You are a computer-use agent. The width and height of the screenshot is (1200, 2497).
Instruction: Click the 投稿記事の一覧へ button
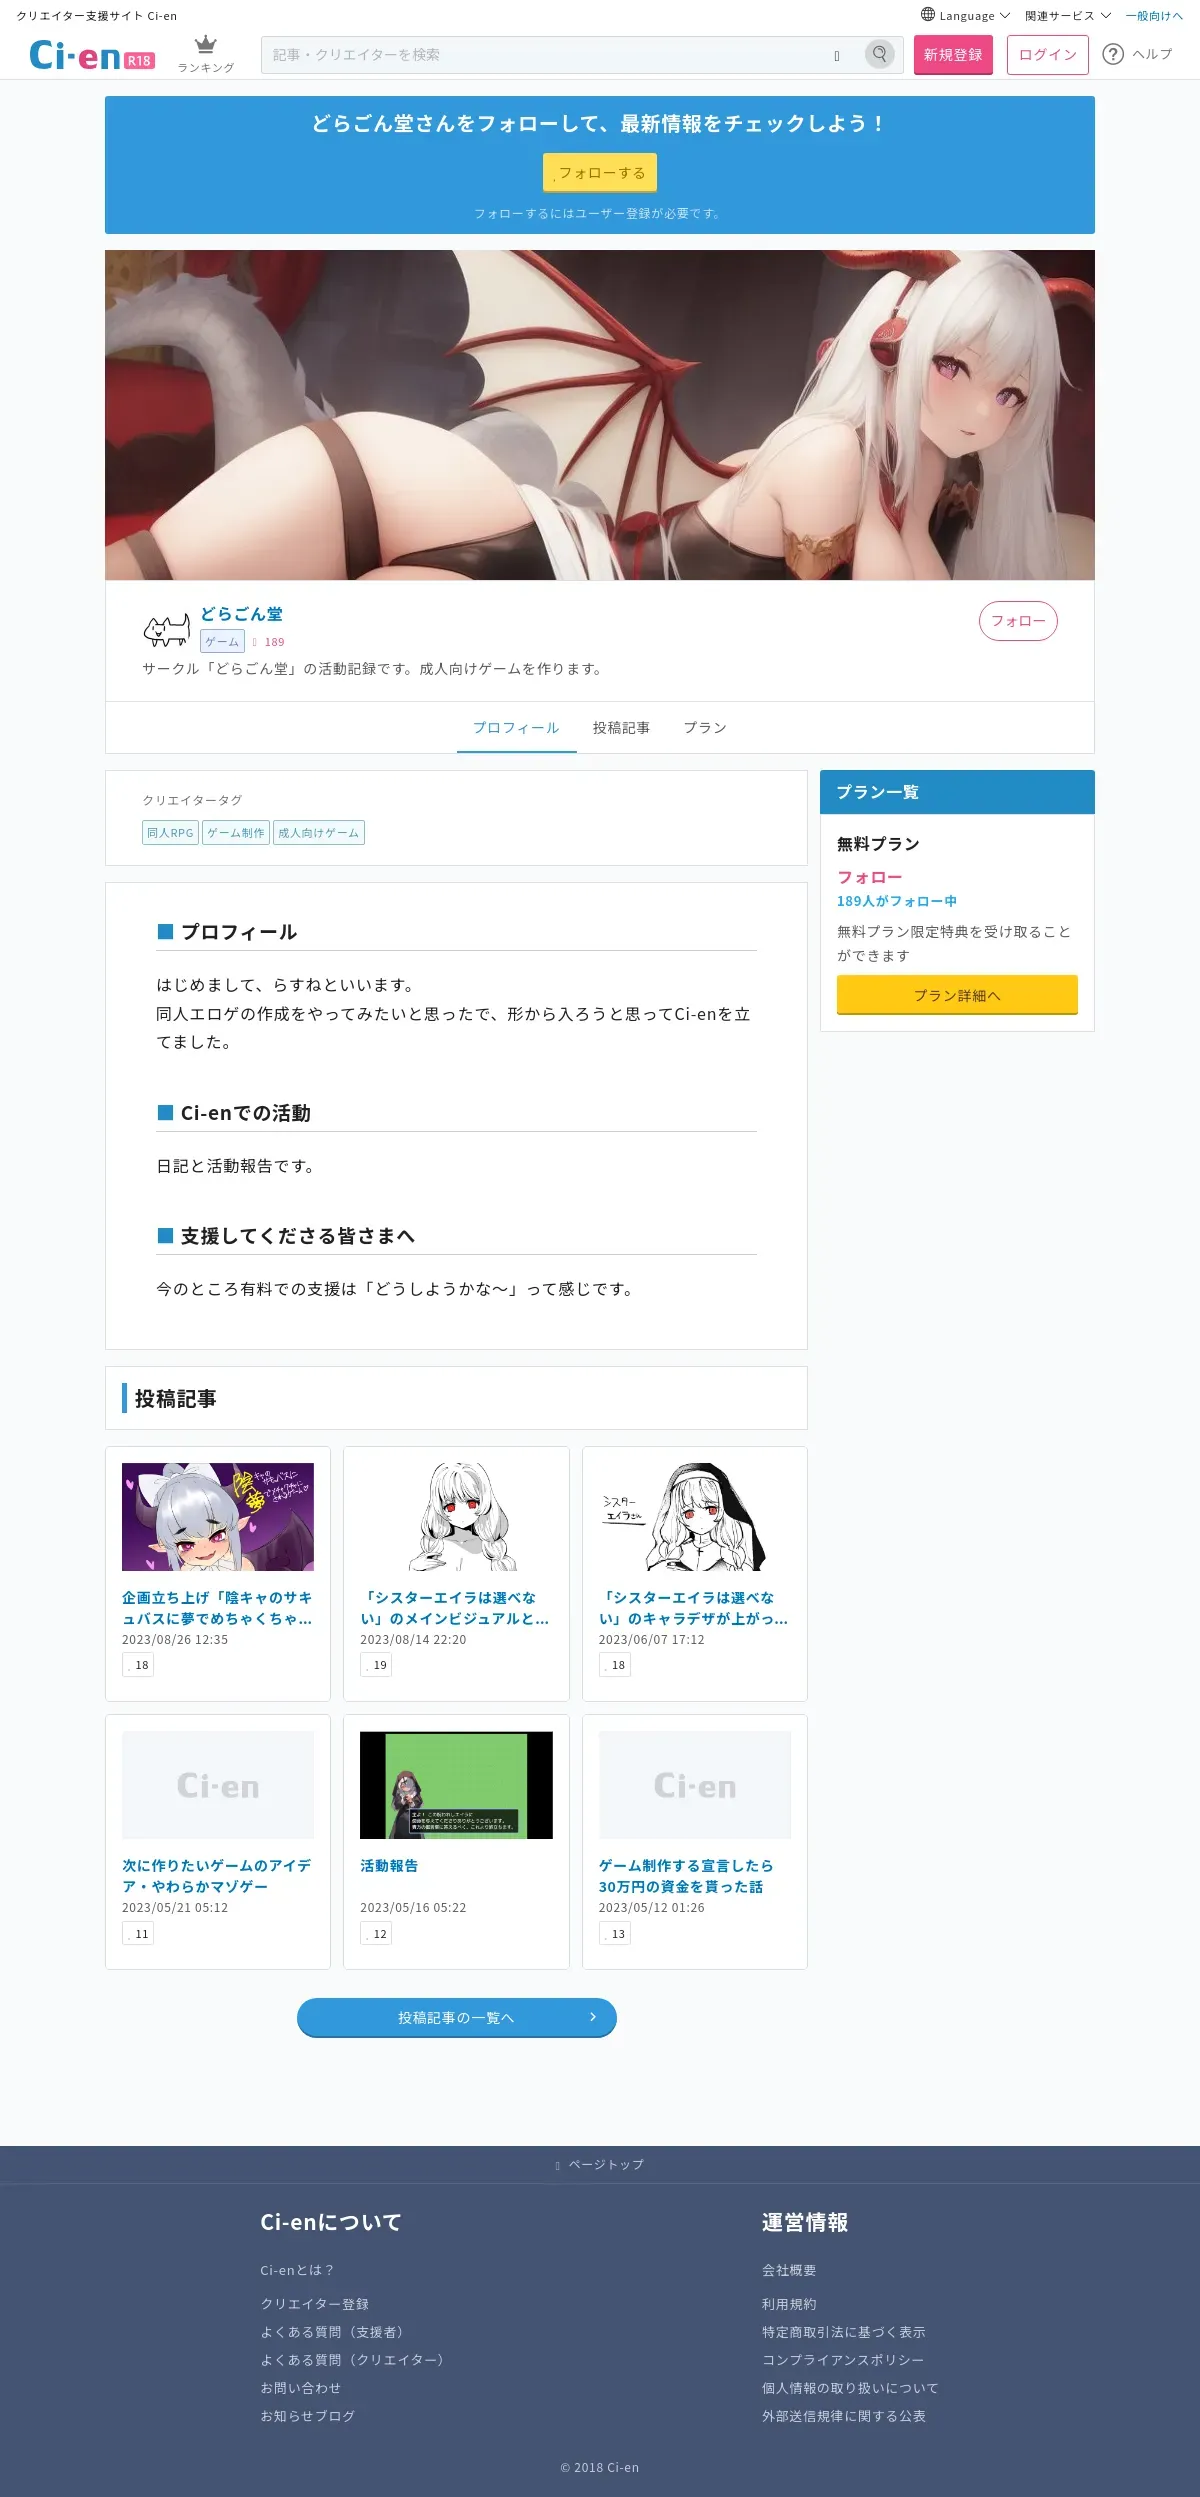456,2018
